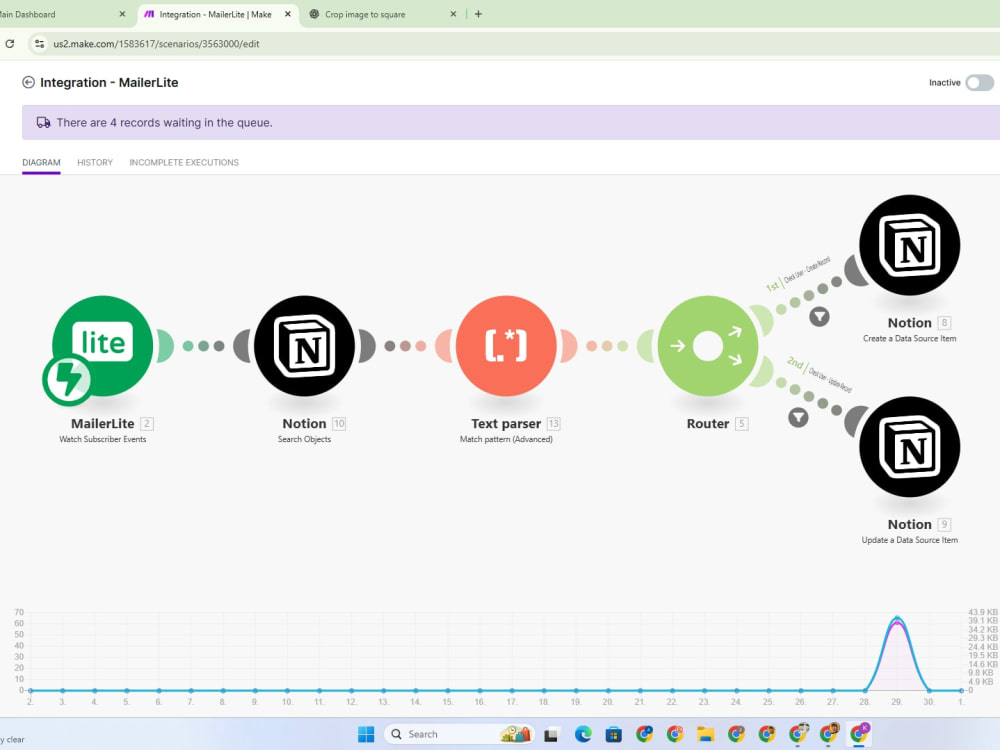Toggle the scenario Inactive switch on
The height and width of the screenshot is (750, 1000).
tap(980, 83)
